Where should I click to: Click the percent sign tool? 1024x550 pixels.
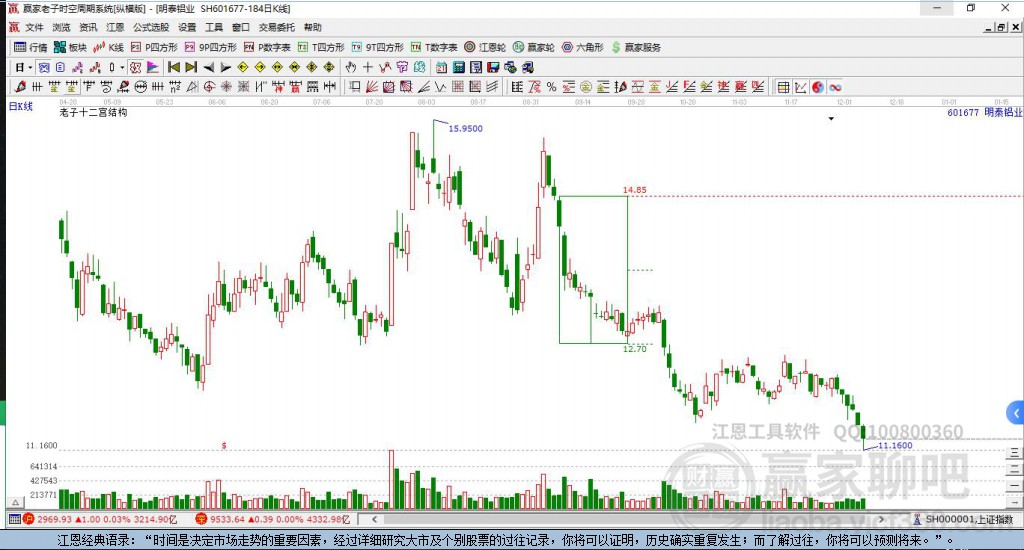click(551, 87)
